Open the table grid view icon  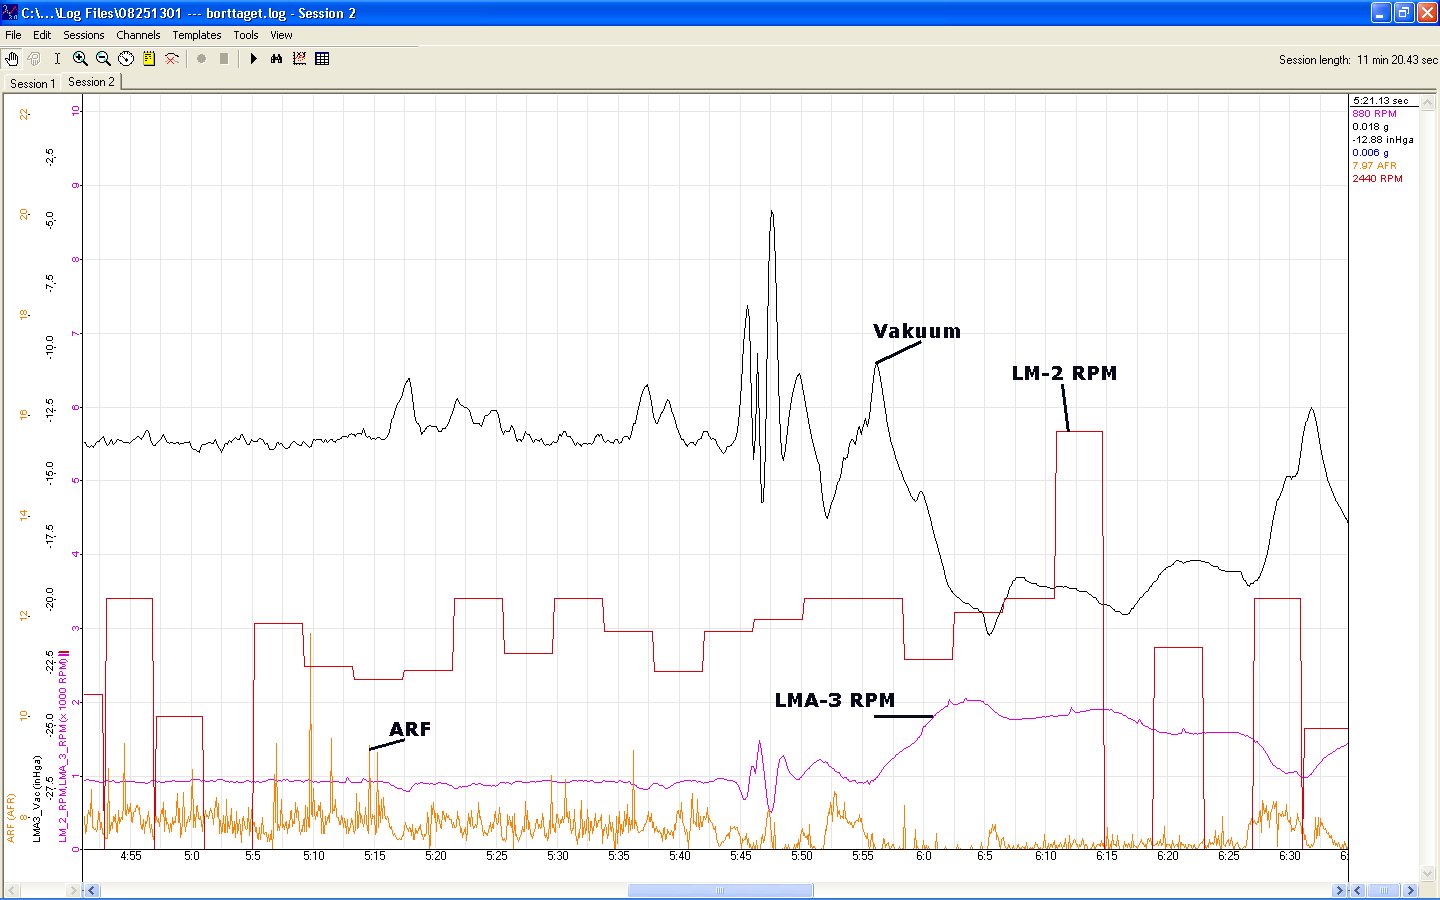pos(322,59)
